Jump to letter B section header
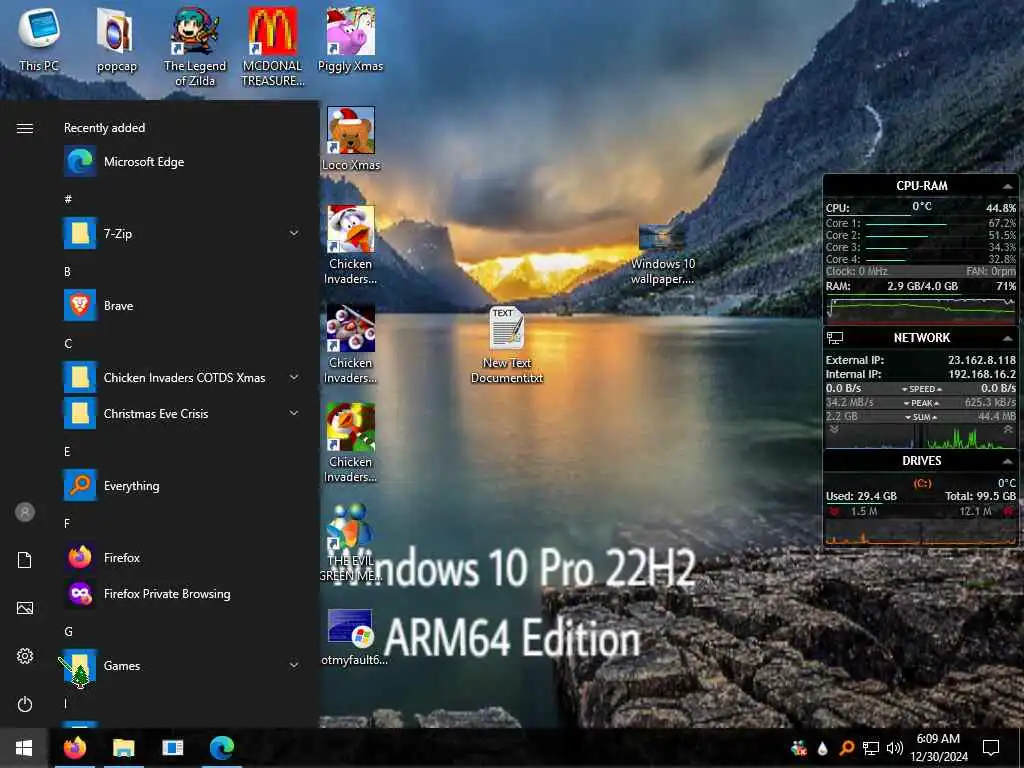Image resolution: width=1024 pixels, height=768 pixels. pyautogui.click(x=67, y=272)
